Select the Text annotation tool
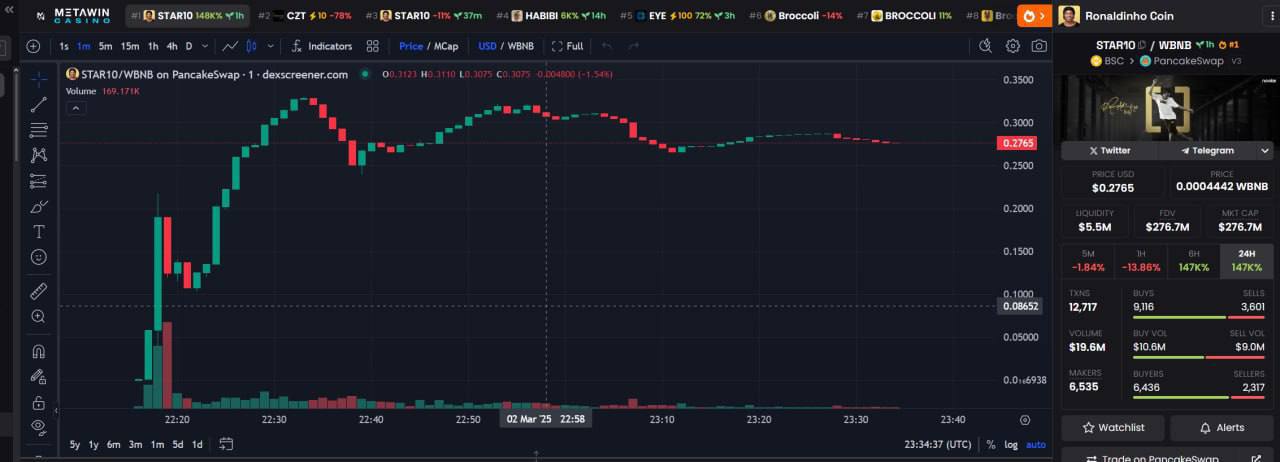 (39, 232)
